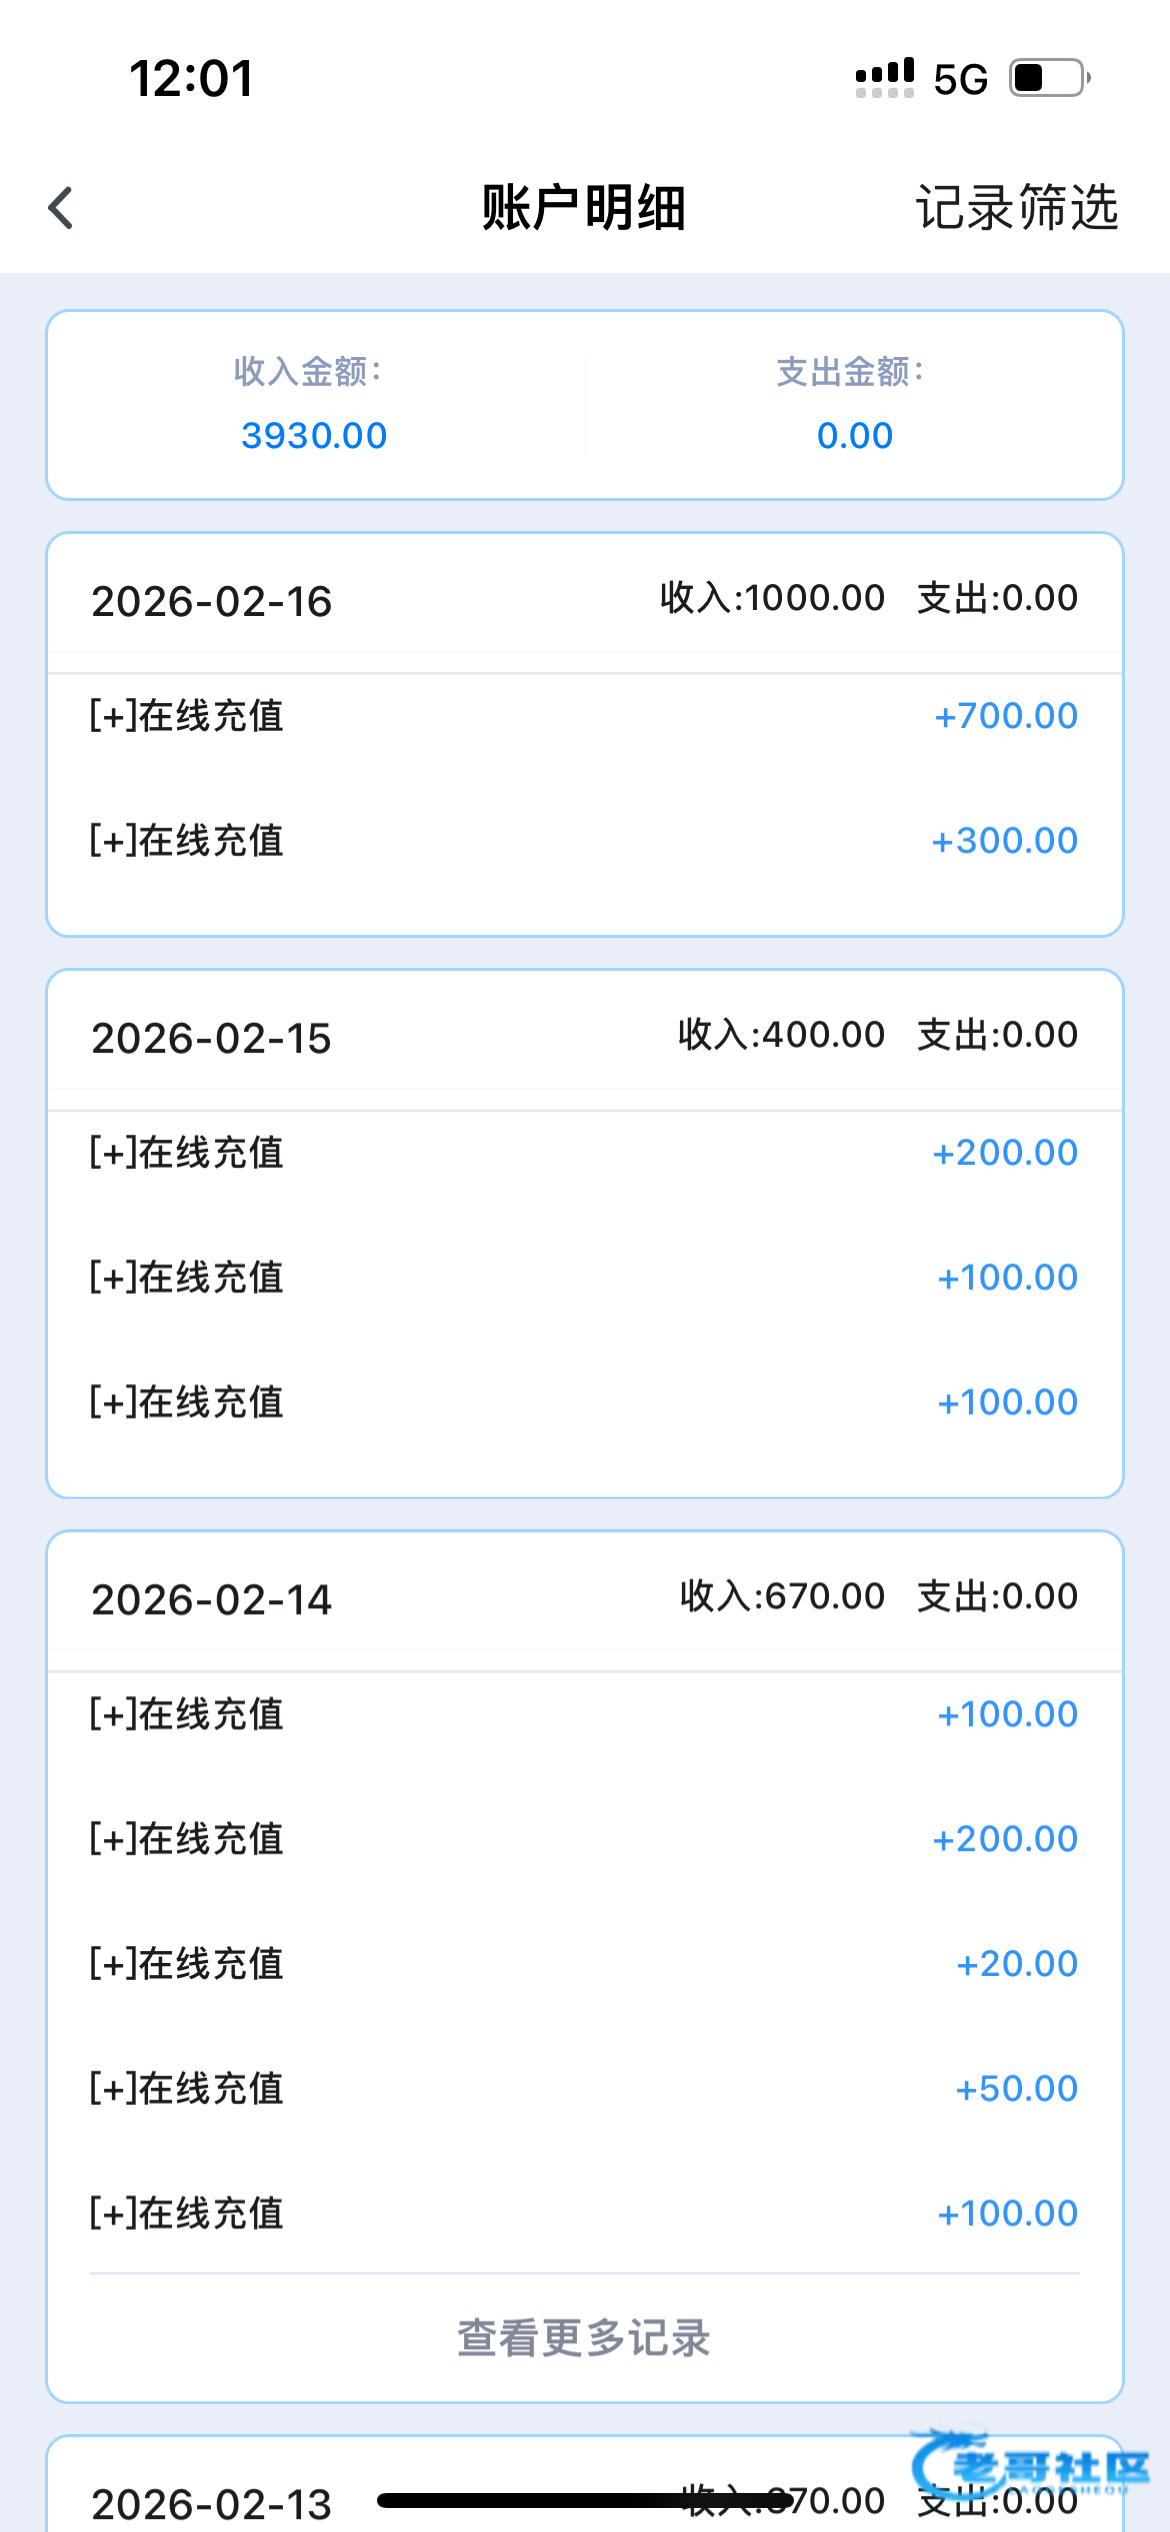
Task: Tap the 支出金额 0.00 total
Action: (854, 406)
